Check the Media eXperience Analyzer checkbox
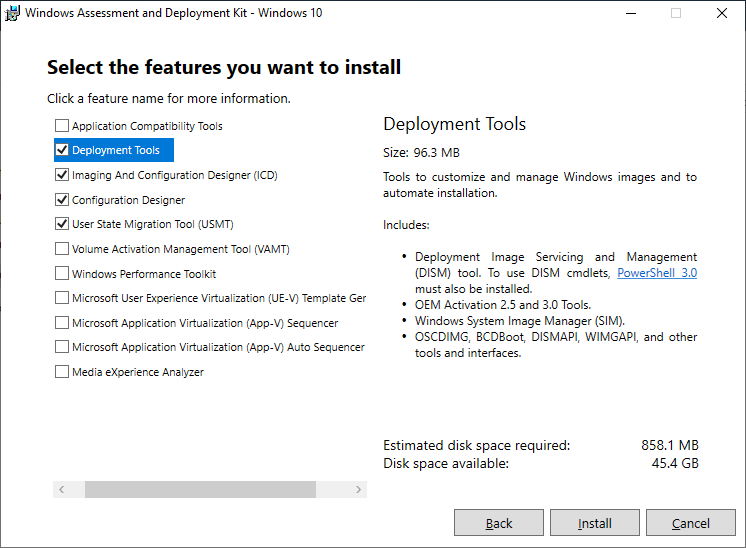Image resolution: width=746 pixels, height=548 pixels. [62, 372]
